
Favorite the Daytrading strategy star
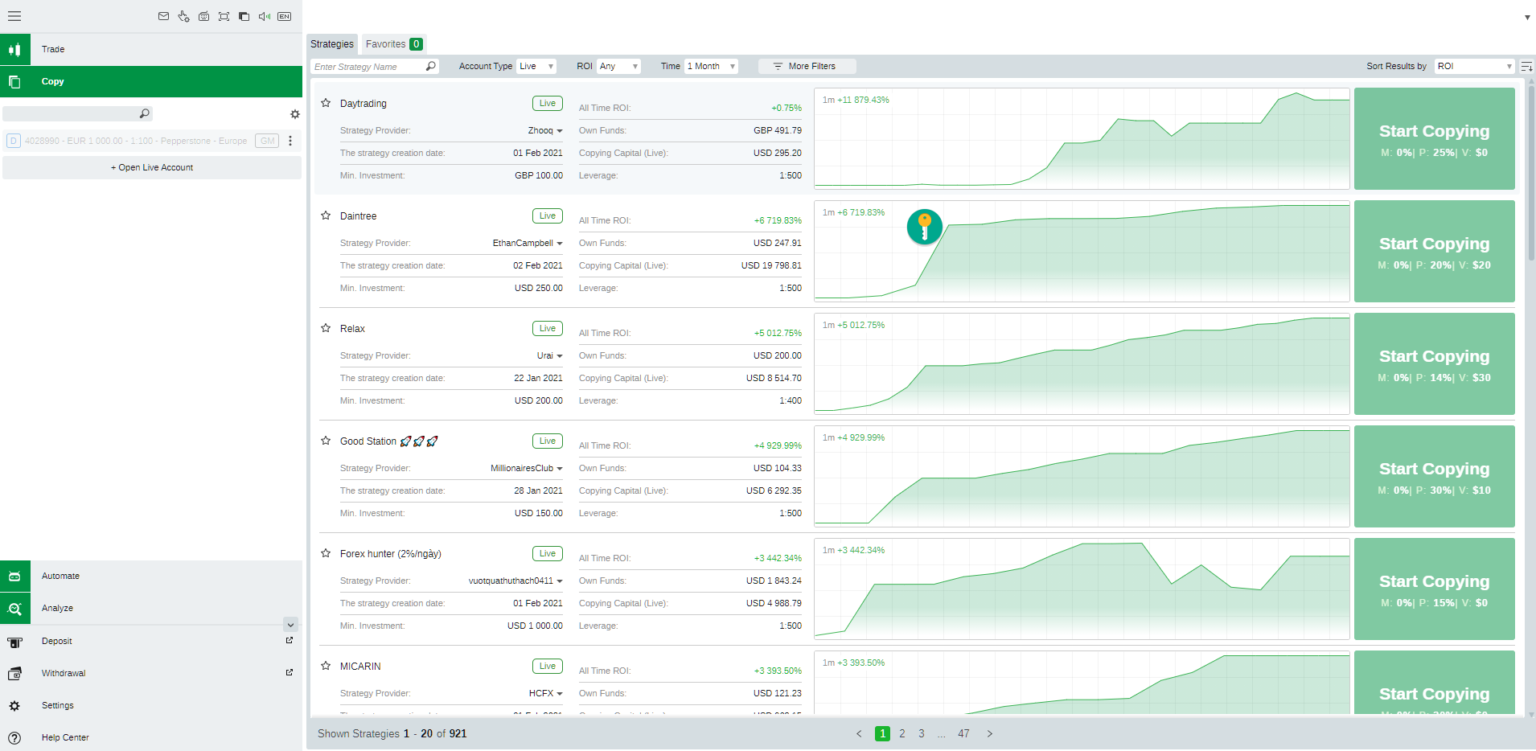click(x=325, y=103)
